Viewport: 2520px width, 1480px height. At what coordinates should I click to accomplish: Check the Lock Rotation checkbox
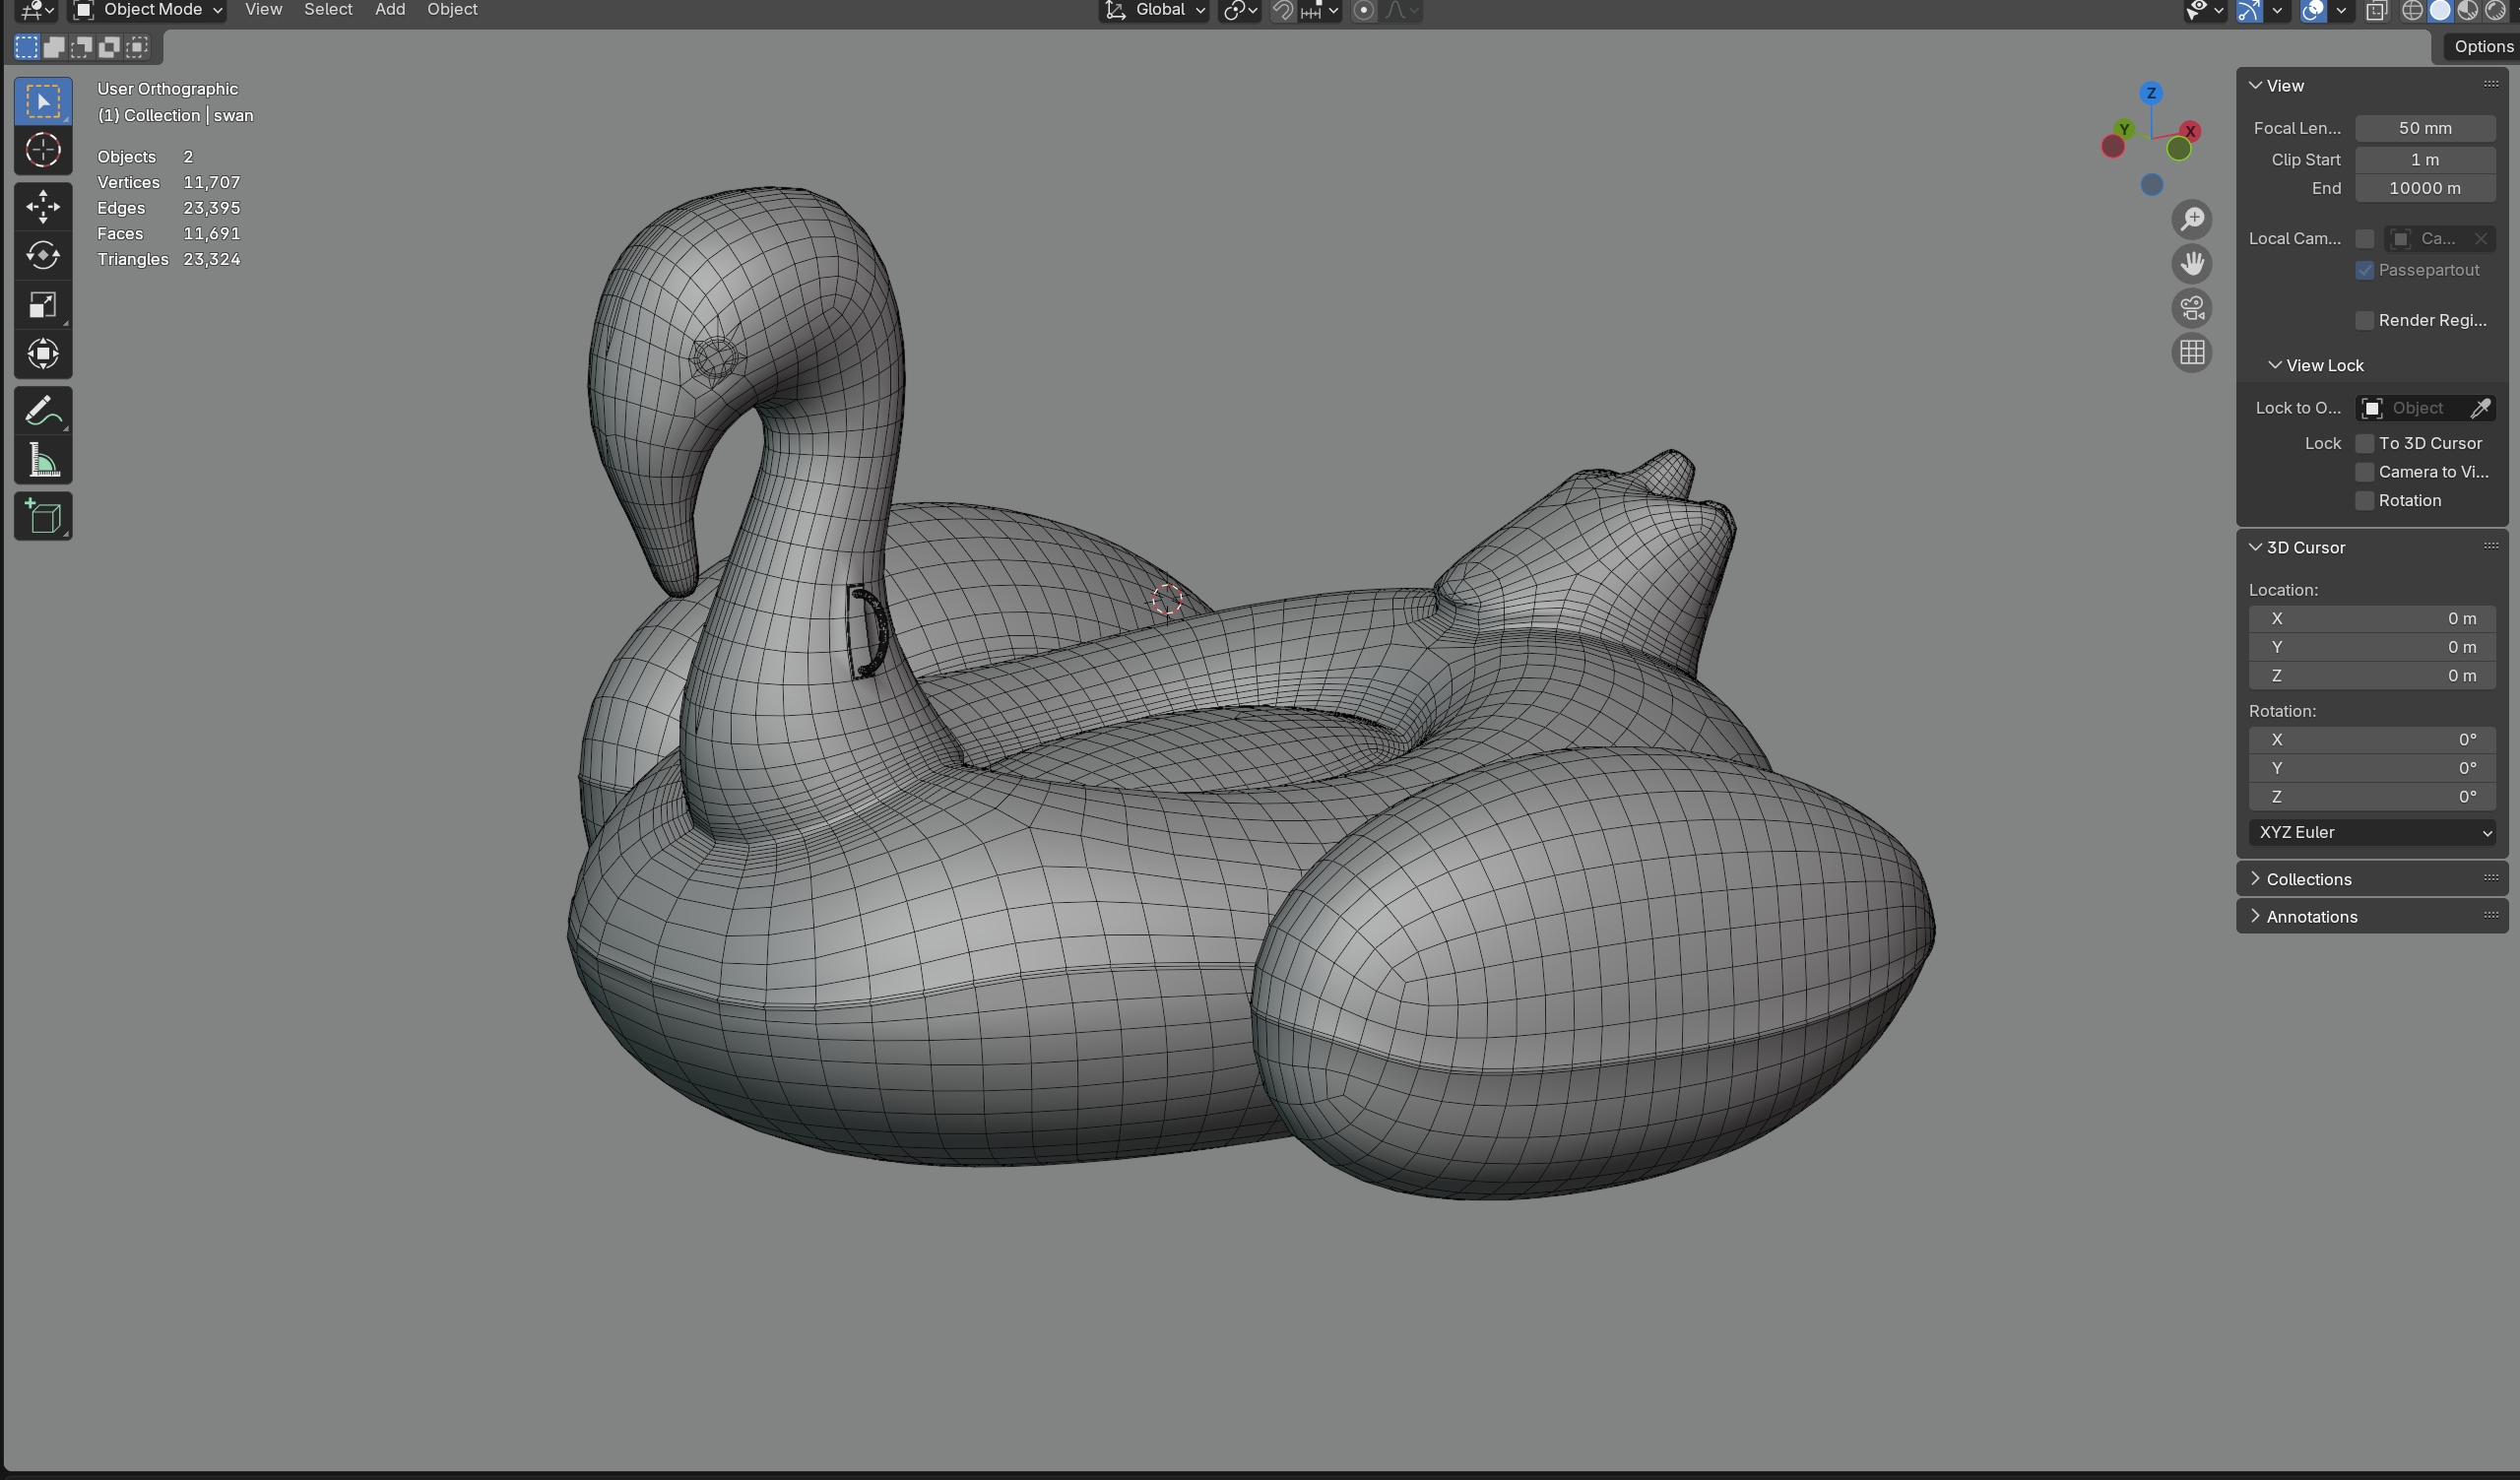point(2365,500)
